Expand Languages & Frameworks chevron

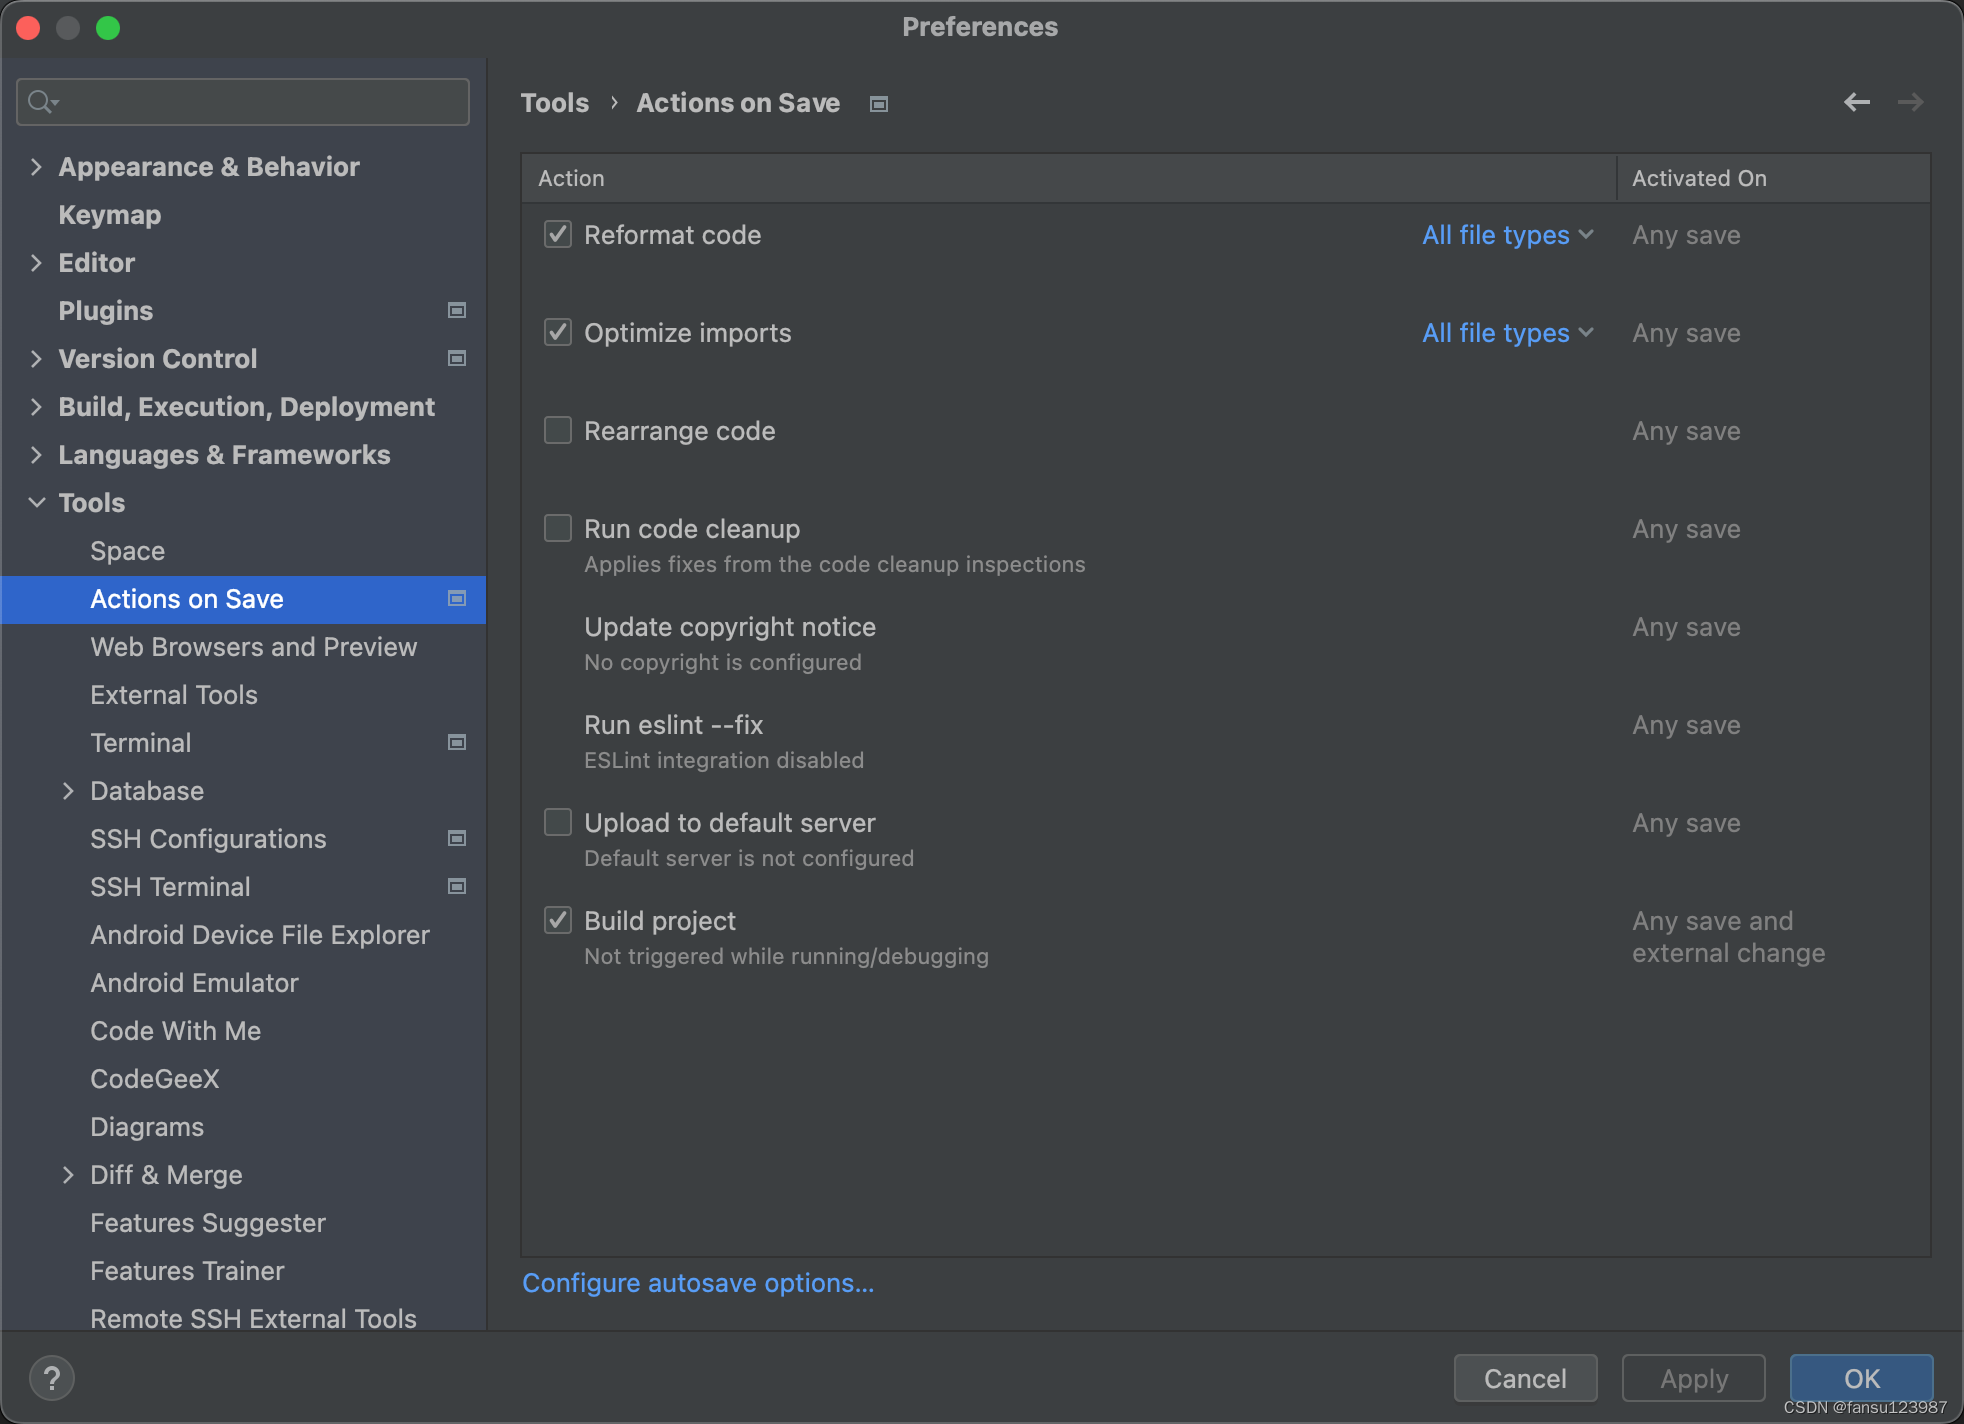(36, 454)
